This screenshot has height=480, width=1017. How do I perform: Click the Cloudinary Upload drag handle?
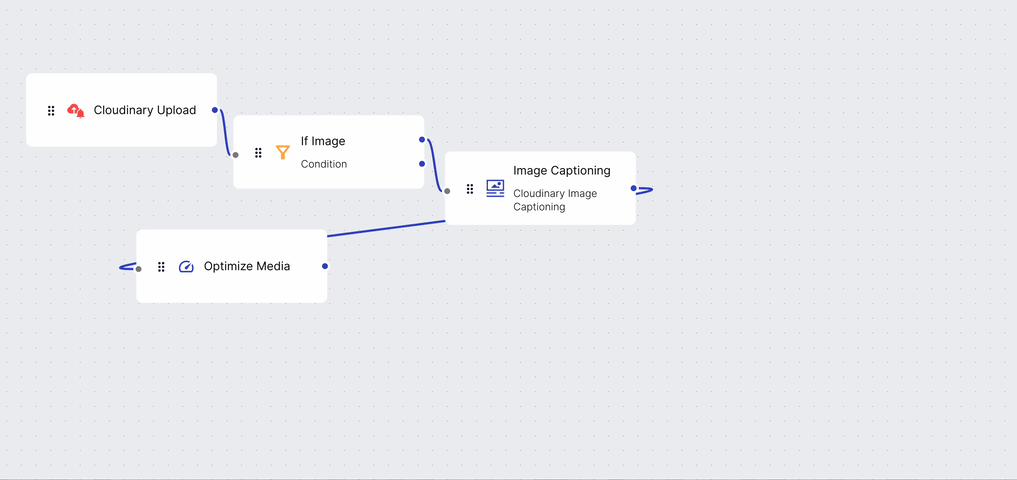tap(51, 111)
